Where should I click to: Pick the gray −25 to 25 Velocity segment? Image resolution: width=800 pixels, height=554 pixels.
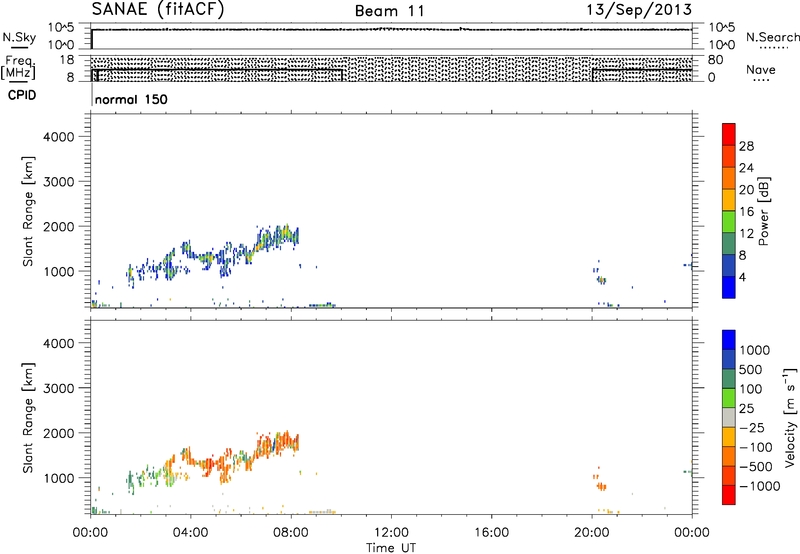[x=729, y=417]
